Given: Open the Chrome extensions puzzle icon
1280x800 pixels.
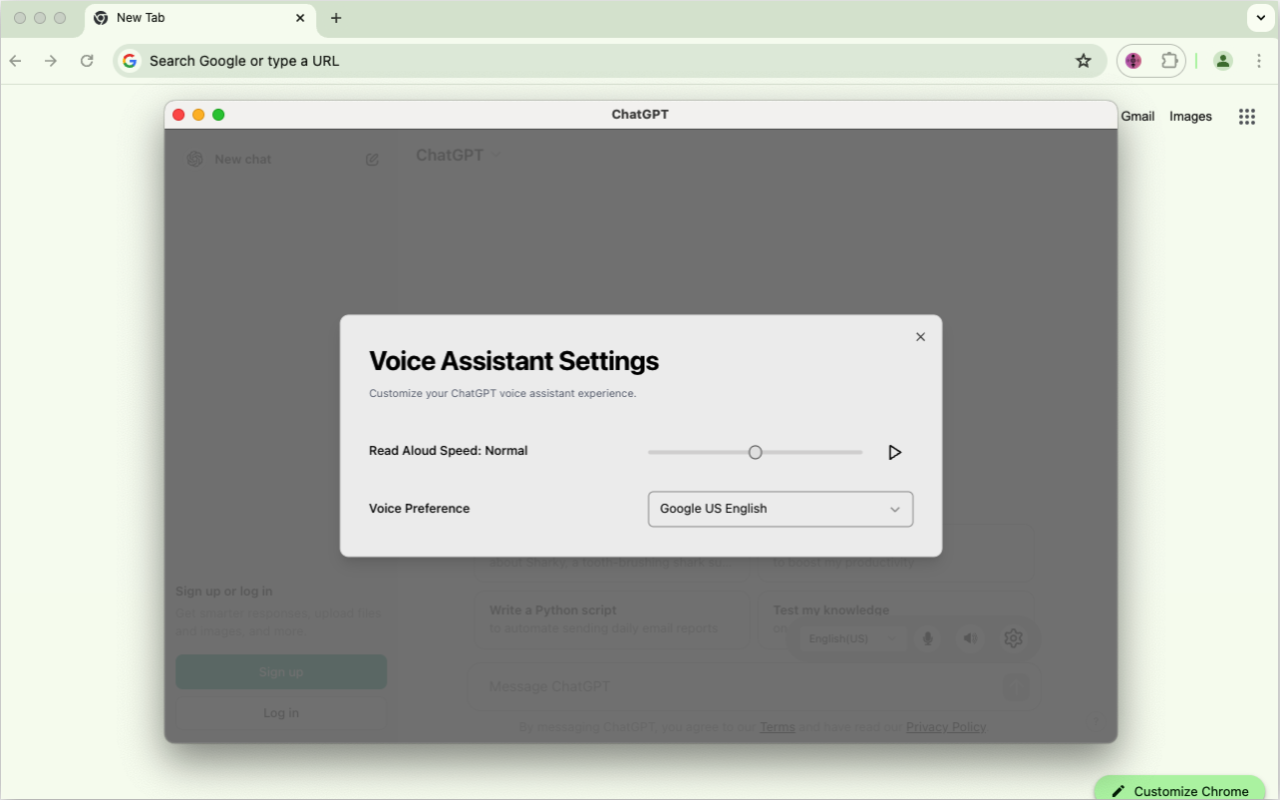Looking at the screenshot, I should click(x=1169, y=61).
